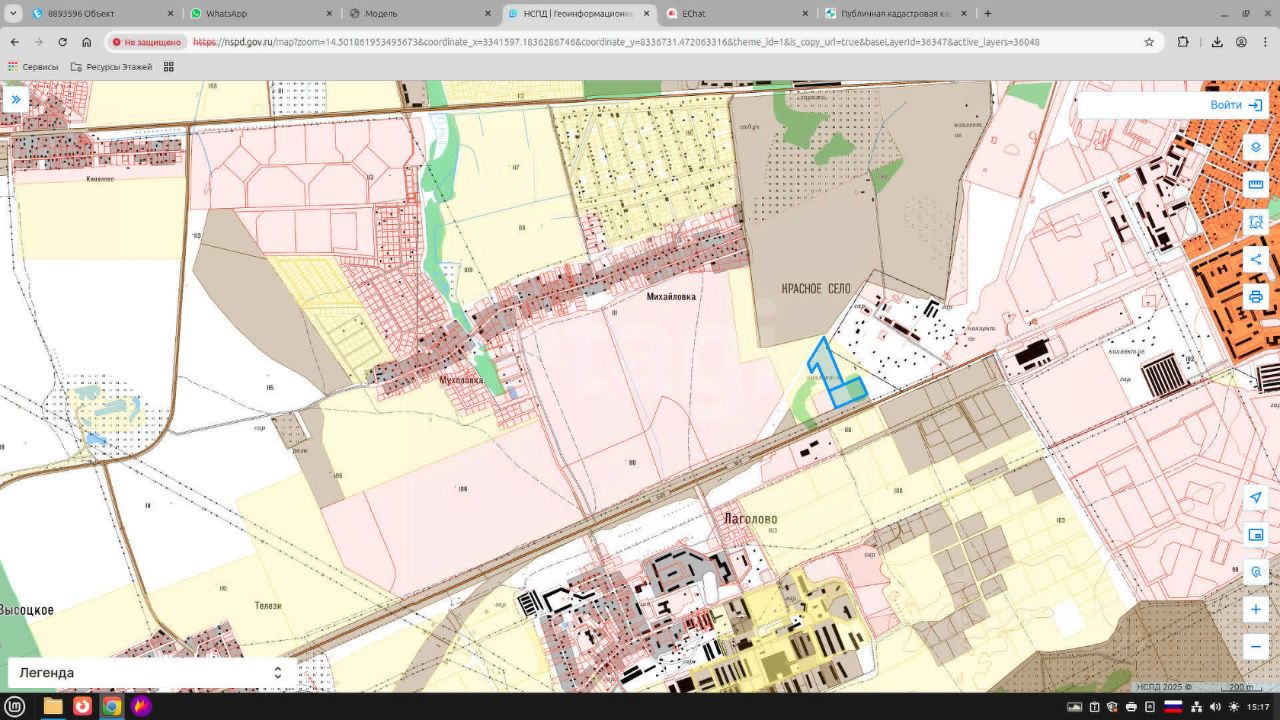
Task: Zoom out with the minus button
Action: (1256, 646)
